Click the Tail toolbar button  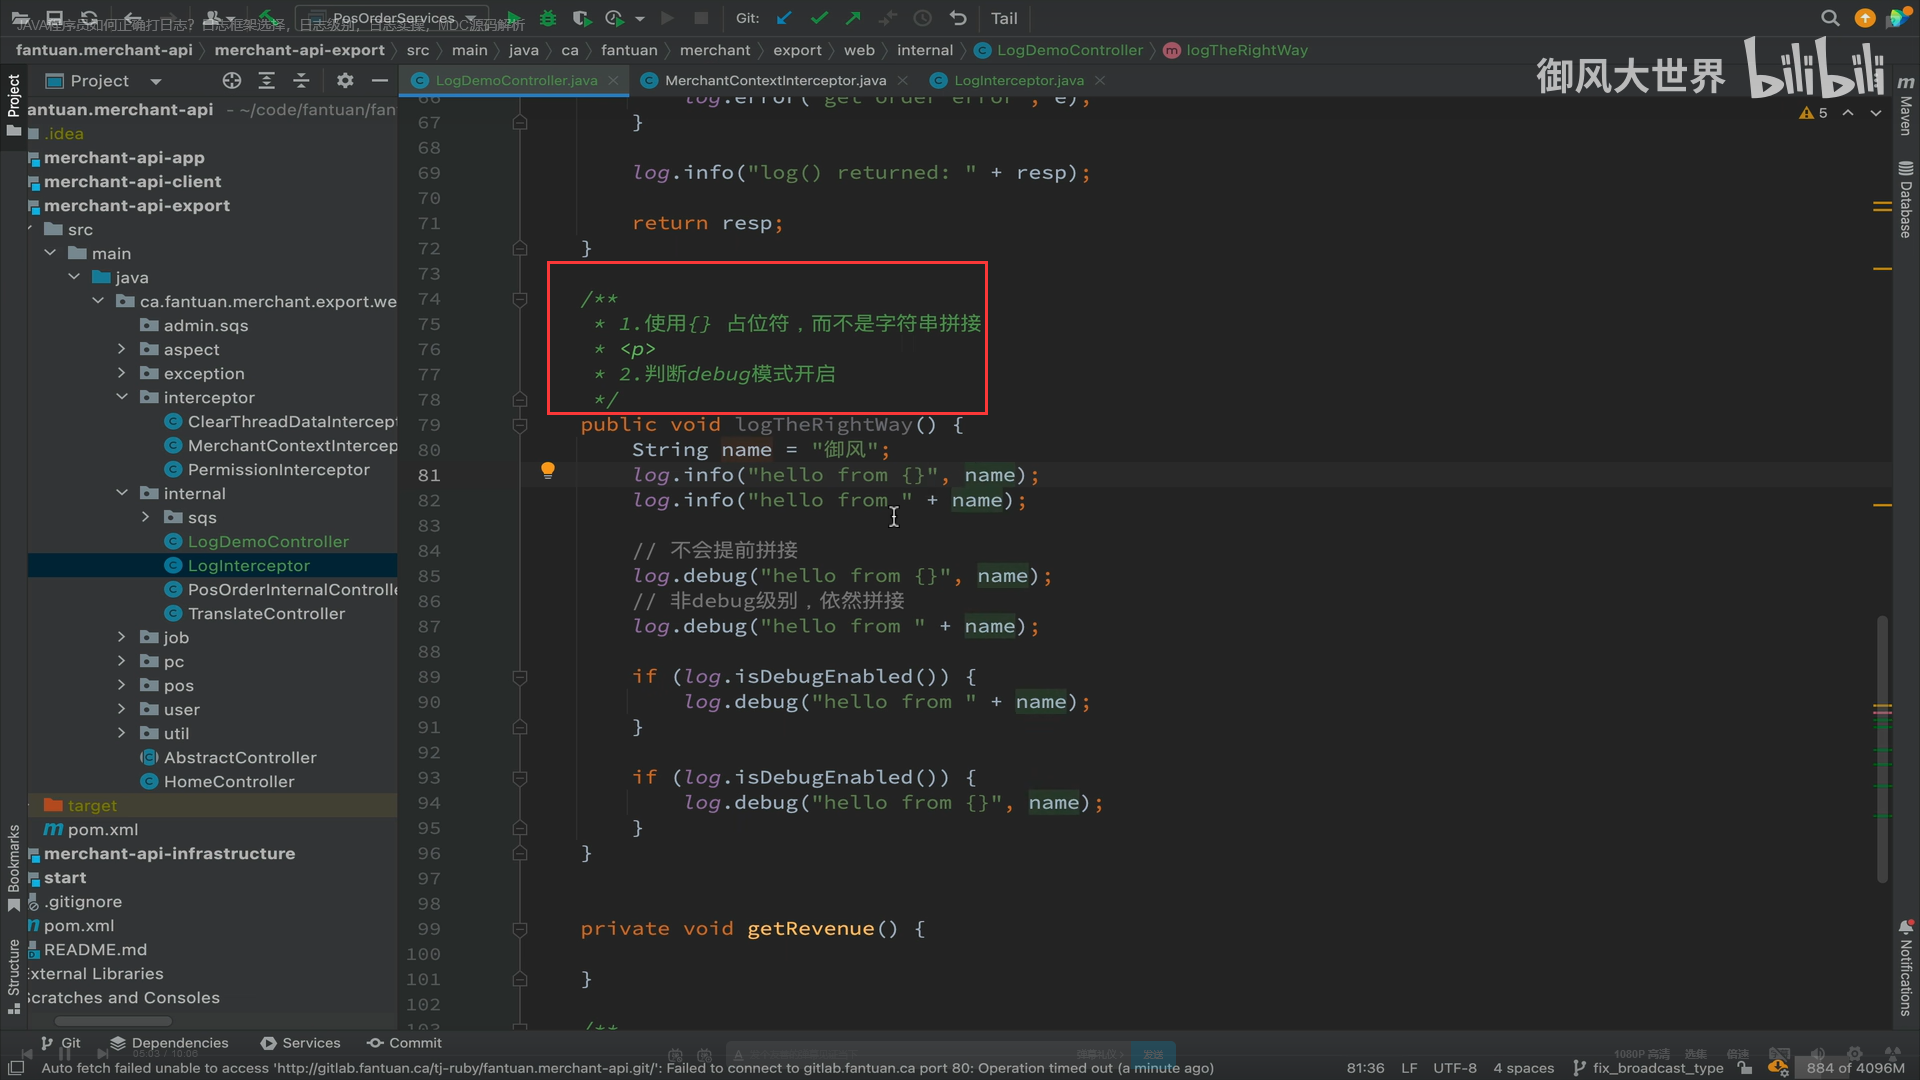1004,18
